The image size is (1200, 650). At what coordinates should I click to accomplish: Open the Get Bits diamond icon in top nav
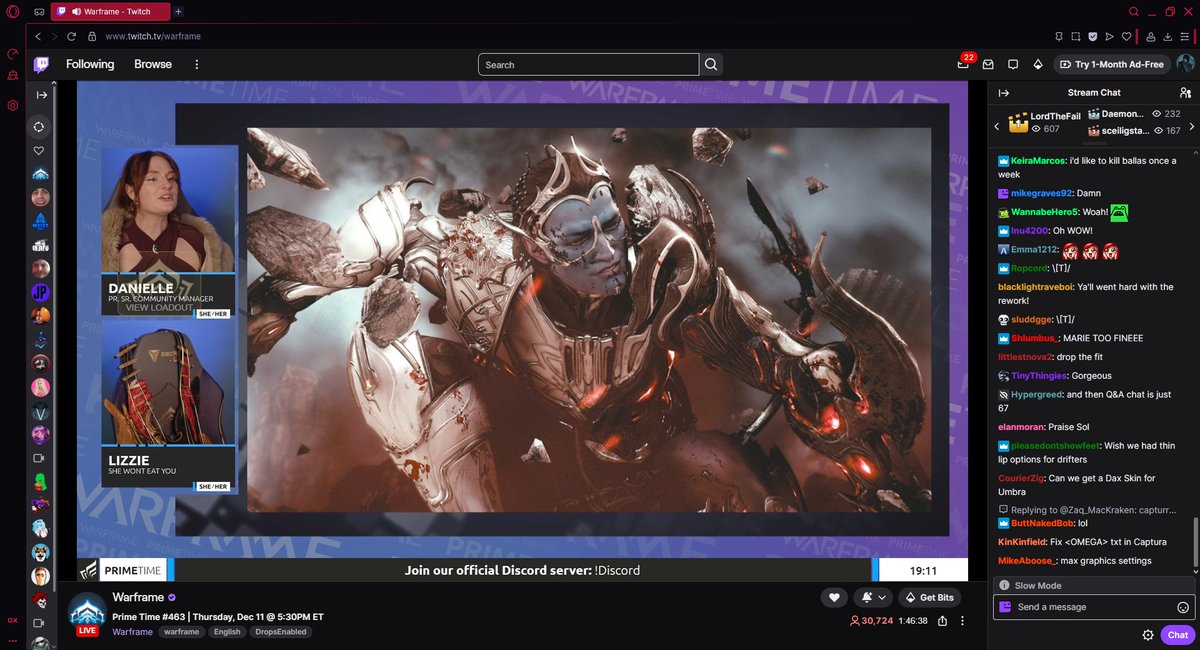[x=1038, y=64]
